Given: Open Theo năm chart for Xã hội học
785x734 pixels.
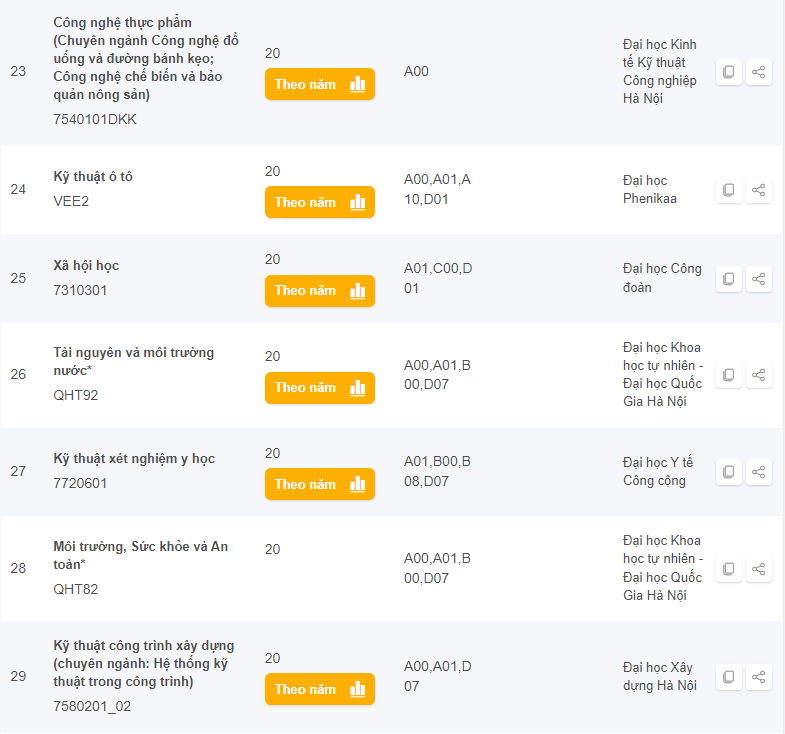Looking at the screenshot, I should (x=320, y=291).
